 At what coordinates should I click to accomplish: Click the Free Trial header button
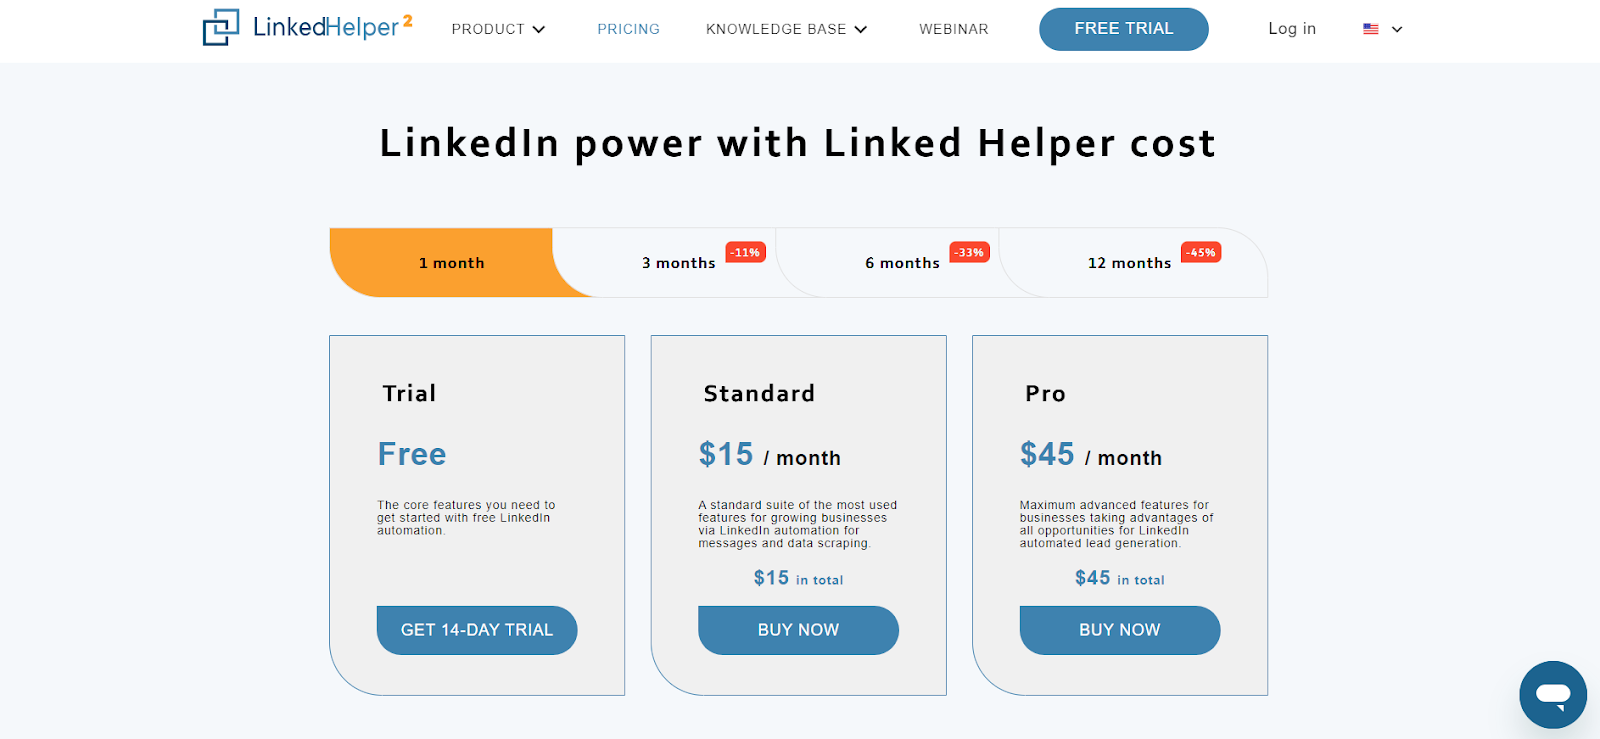click(x=1123, y=29)
